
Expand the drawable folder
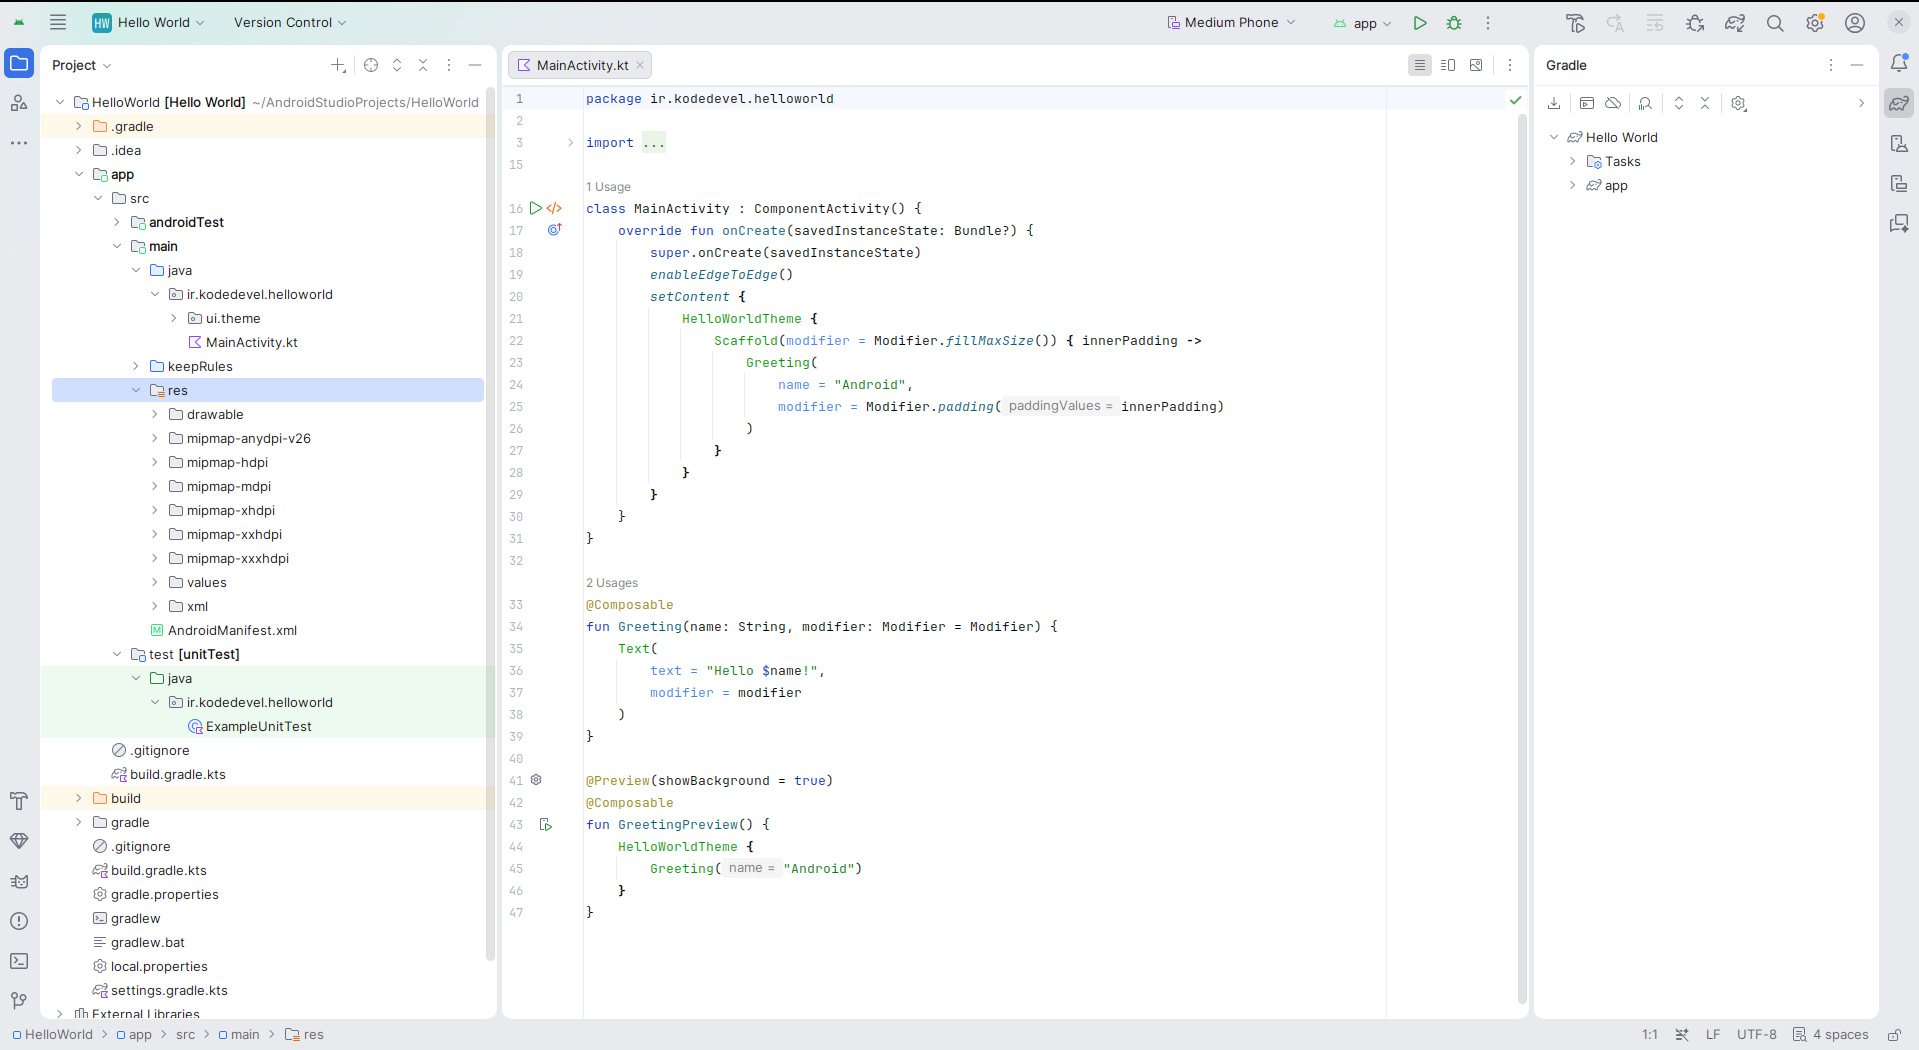pyautogui.click(x=155, y=414)
